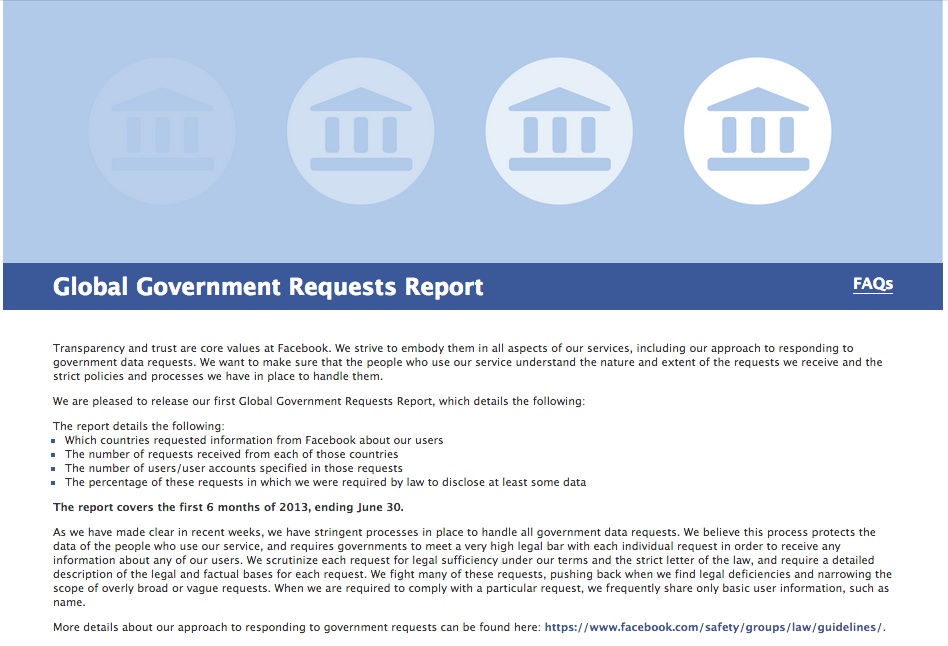Click the brightest white government building icon
The width and height of the screenshot is (948, 646).
(x=758, y=131)
